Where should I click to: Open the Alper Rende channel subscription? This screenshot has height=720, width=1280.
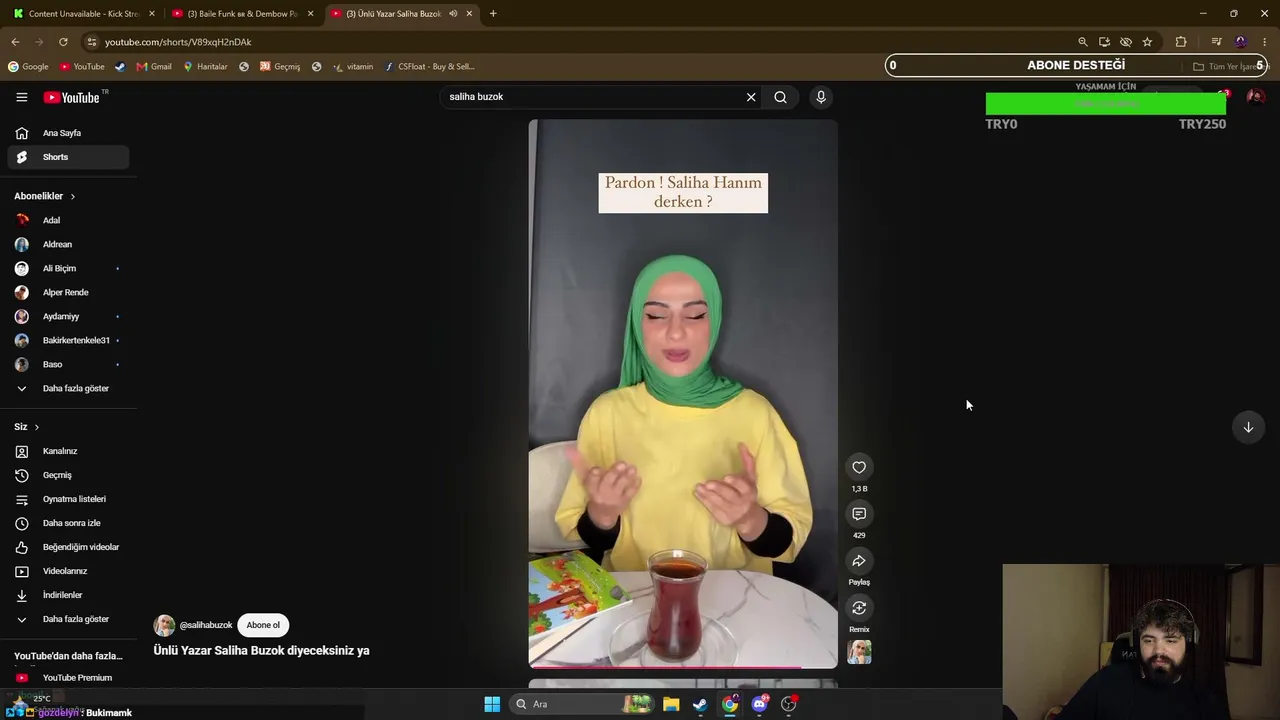coord(68,292)
